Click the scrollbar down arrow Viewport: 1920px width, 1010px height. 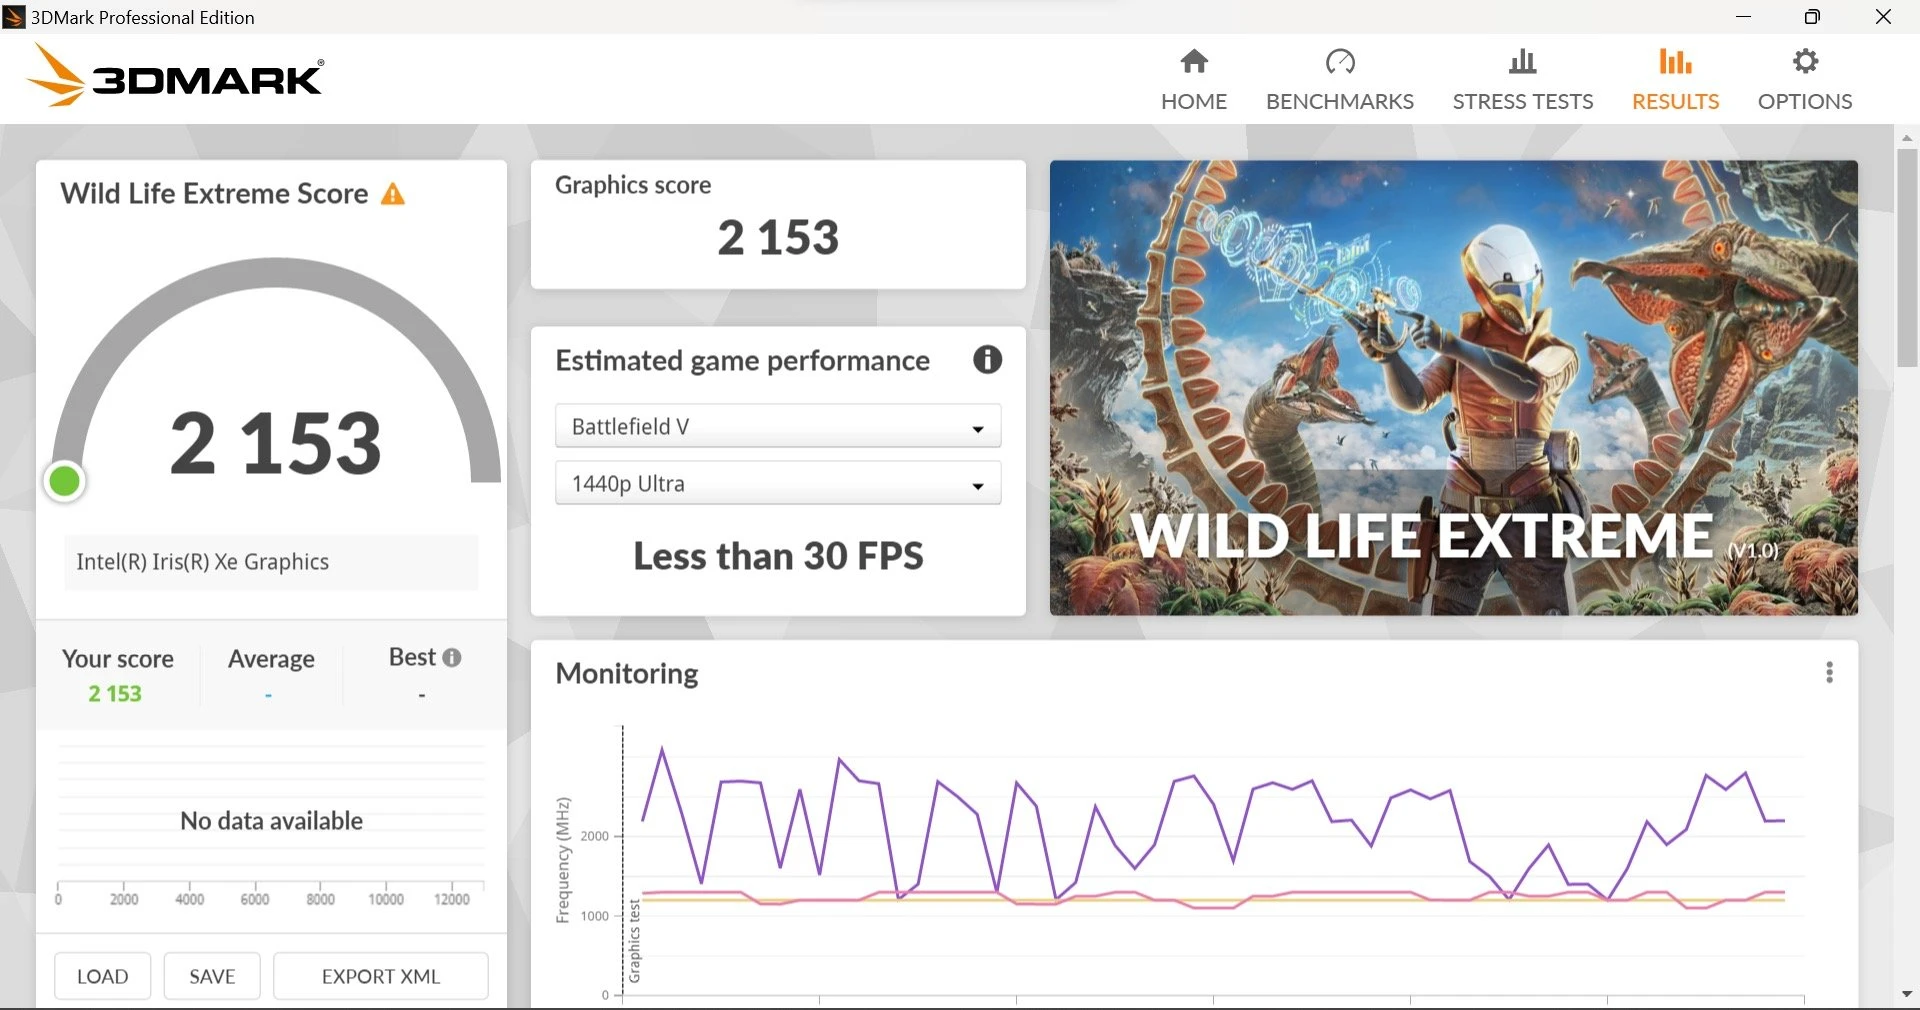coord(1907,994)
